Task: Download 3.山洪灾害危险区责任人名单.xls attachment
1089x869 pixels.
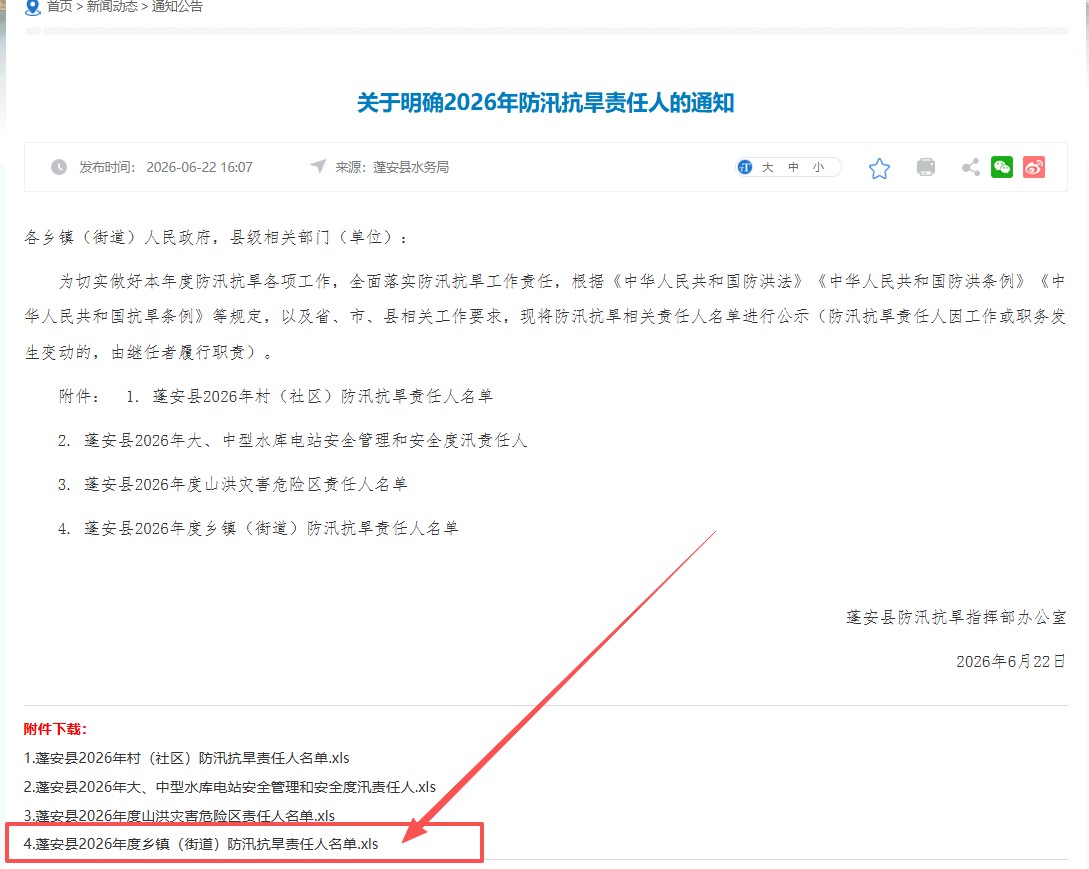Action: [179, 816]
